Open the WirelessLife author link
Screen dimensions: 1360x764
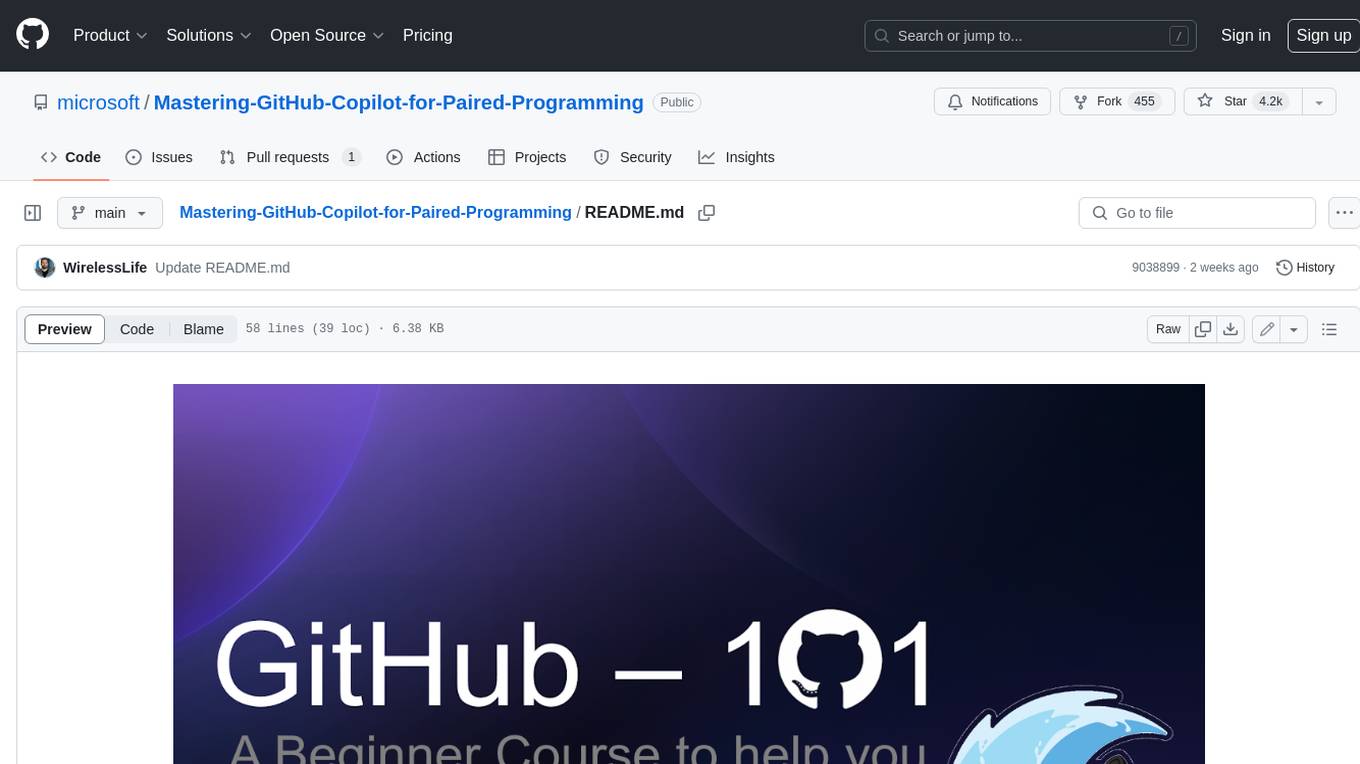pyautogui.click(x=105, y=267)
